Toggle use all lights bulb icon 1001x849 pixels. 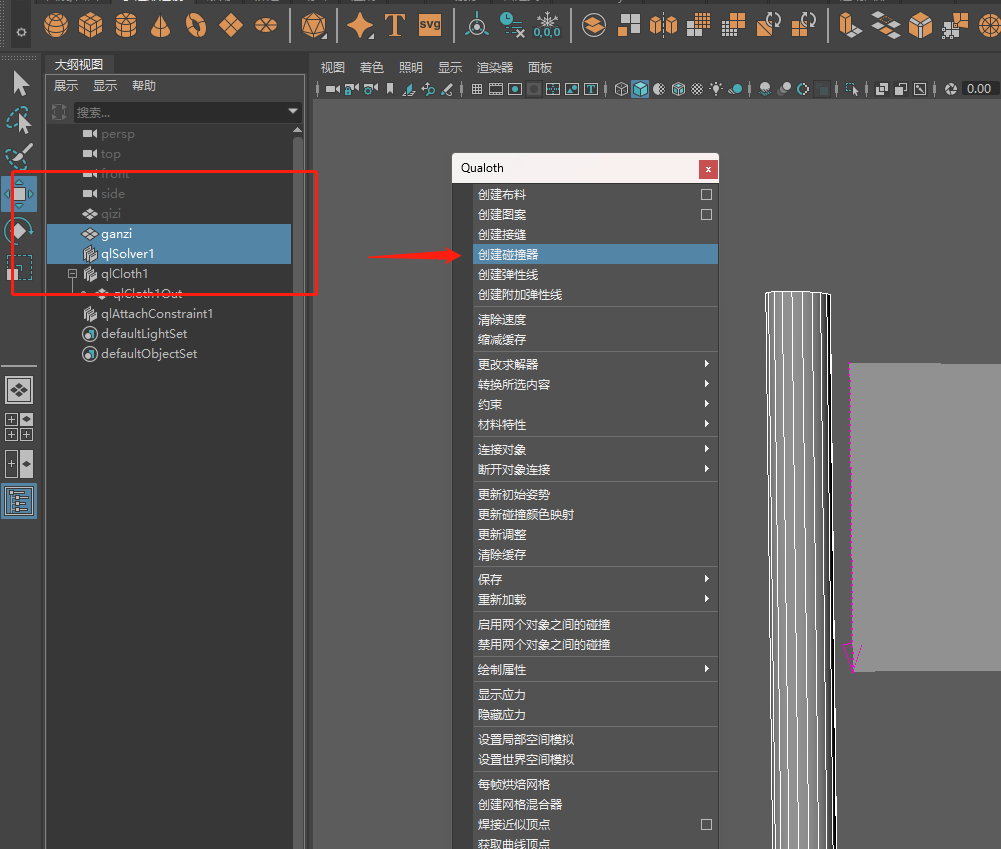[716, 89]
